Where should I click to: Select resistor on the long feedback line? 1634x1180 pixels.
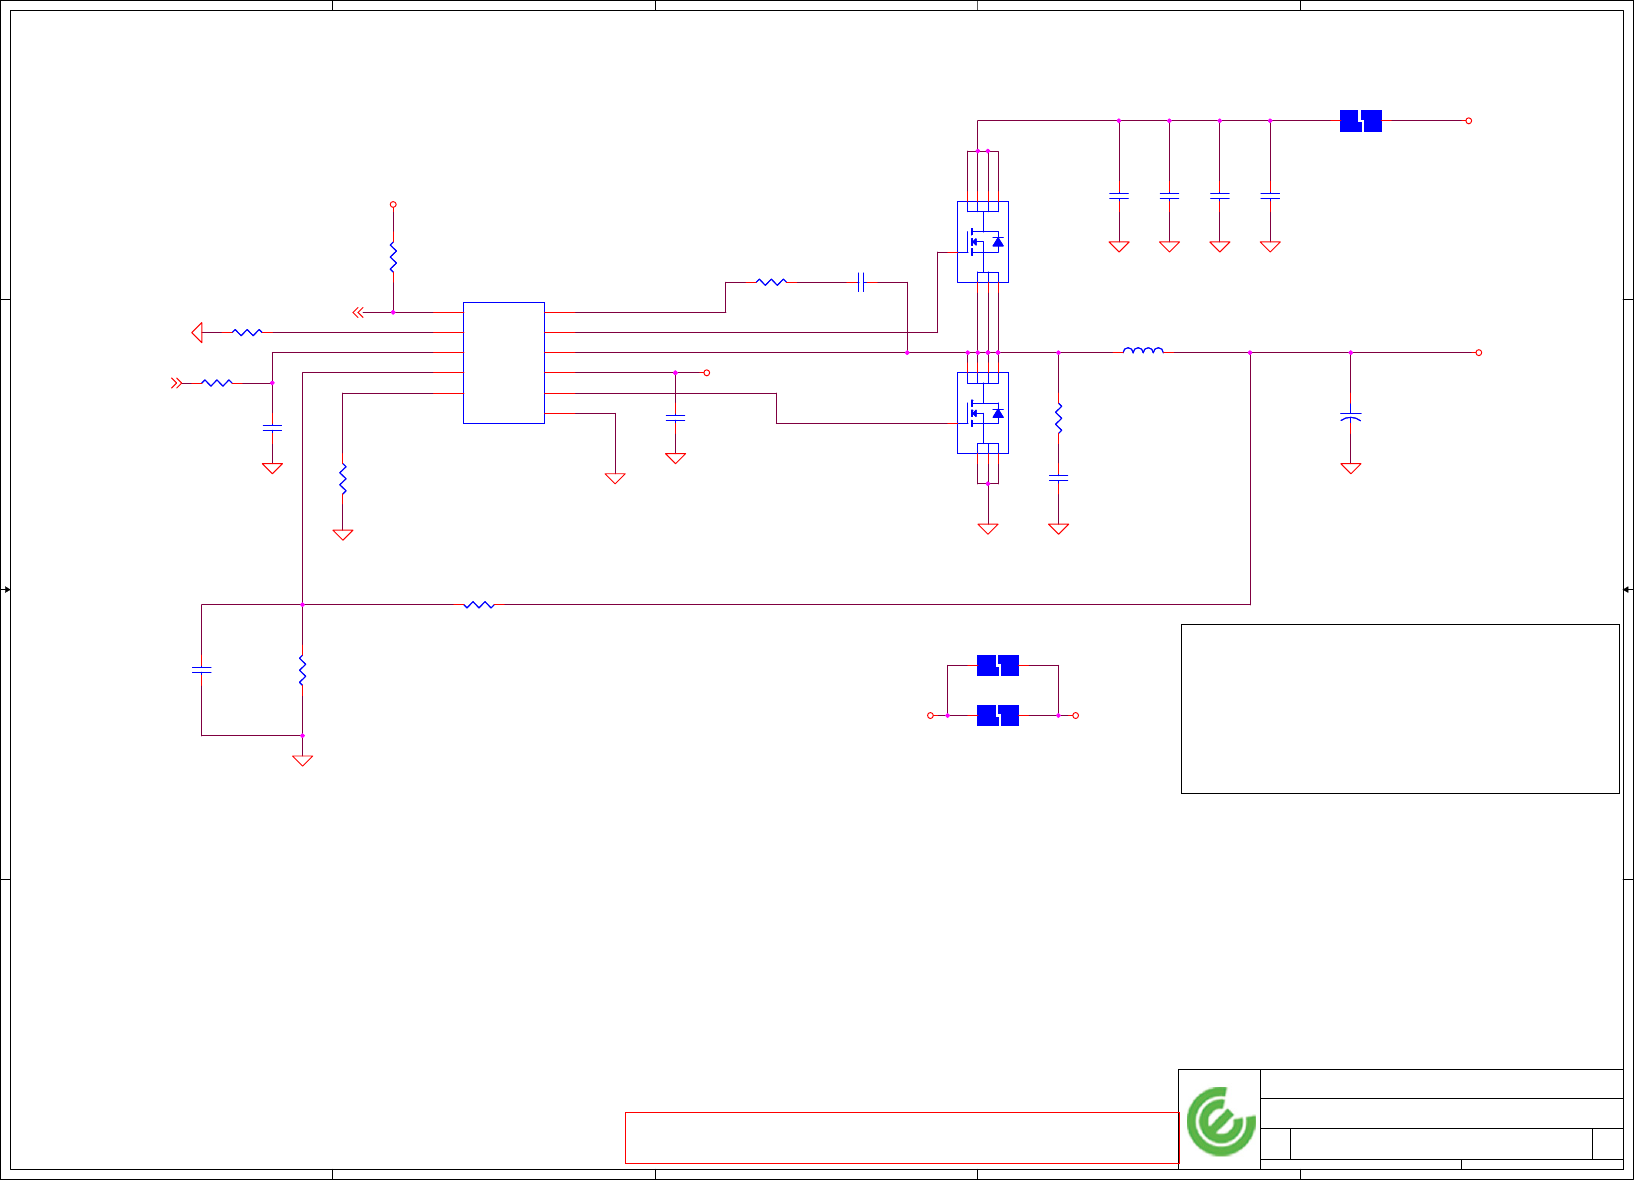point(479,604)
